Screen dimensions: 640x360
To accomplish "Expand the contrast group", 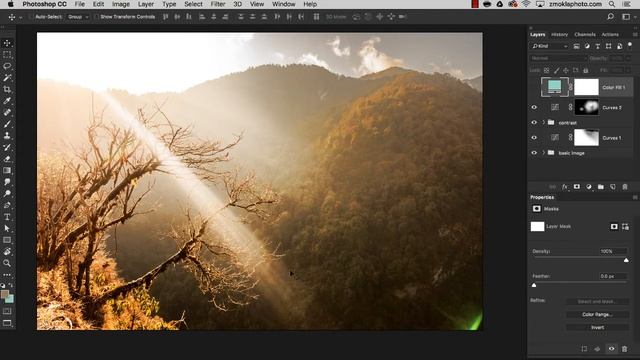I will coord(543,122).
